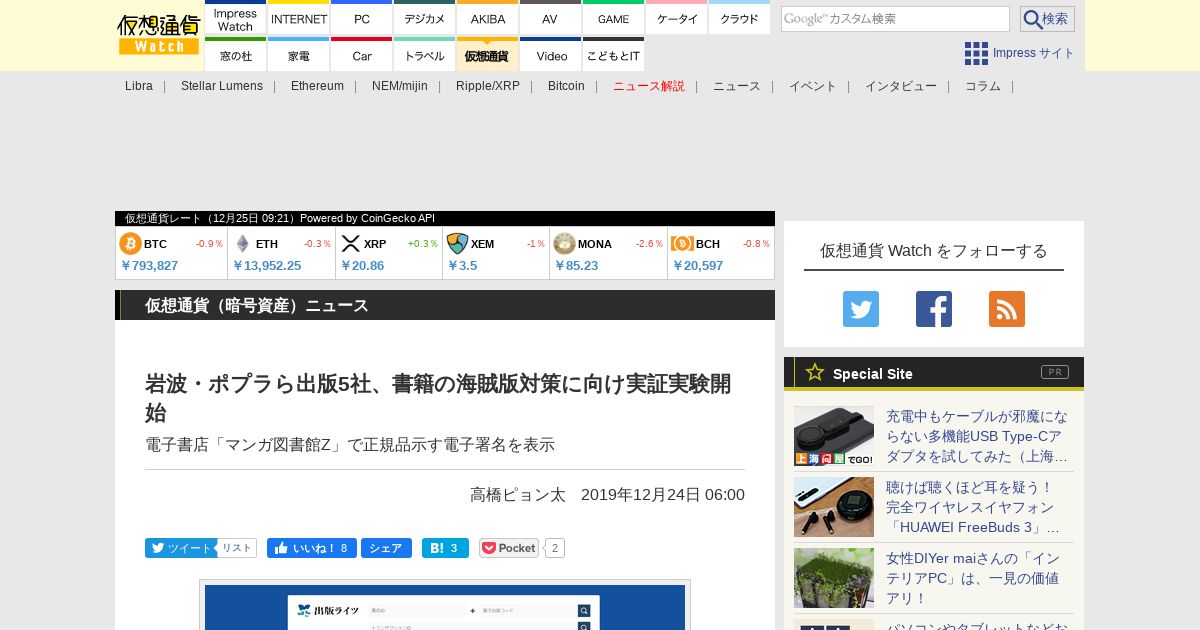The height and width of the screenshot is (630, 1200).
Task: Open the HUAWEI FreeBuds 3 article thumbnail
Action: (834, 507)
